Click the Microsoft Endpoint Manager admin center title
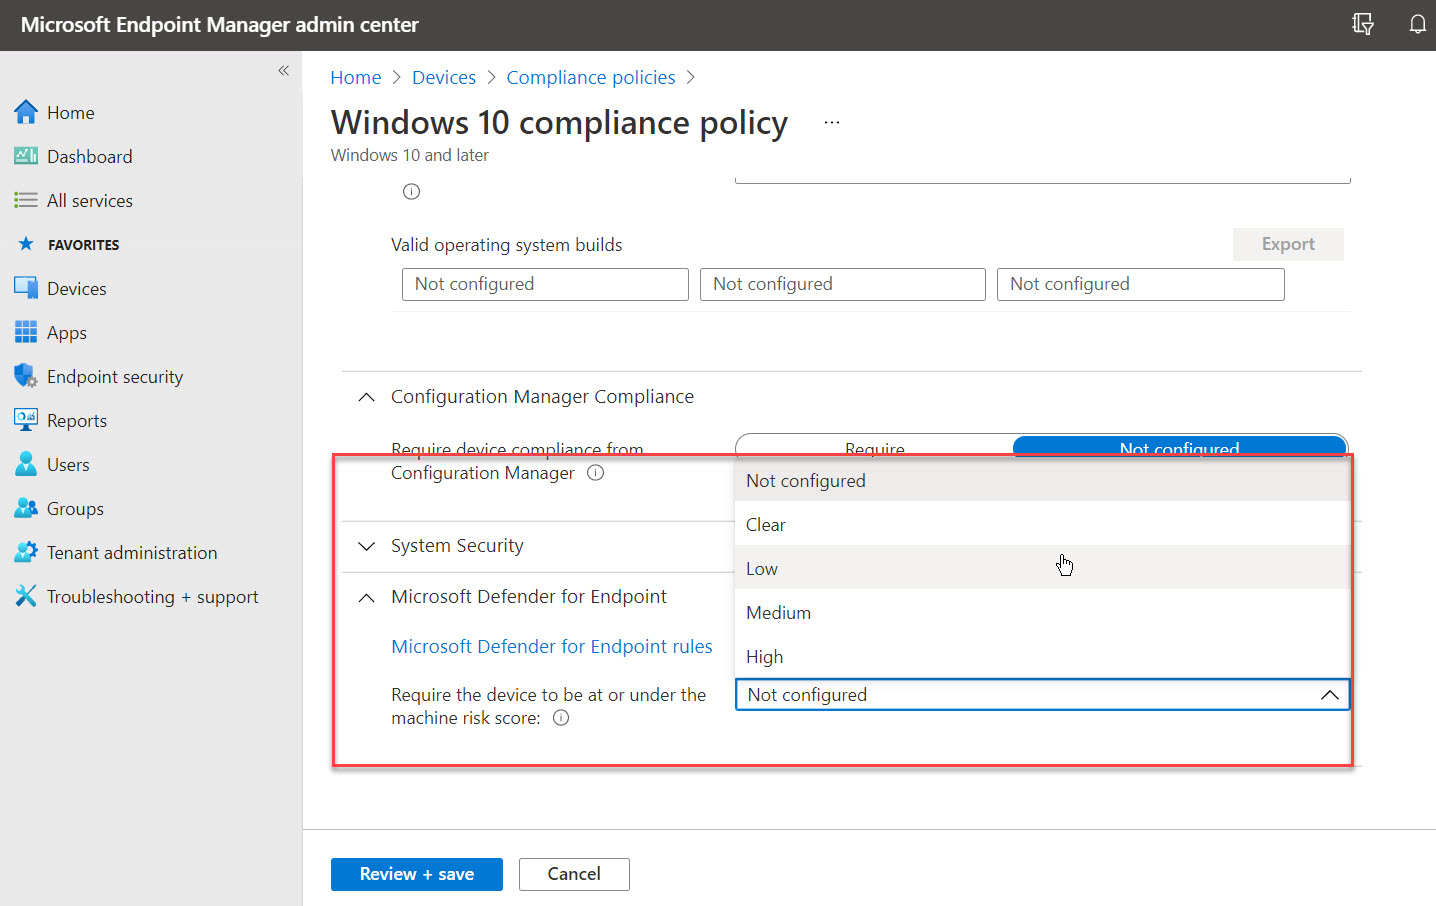The width and height of the screenshot is (1436, 906). [x=220, y=25]
